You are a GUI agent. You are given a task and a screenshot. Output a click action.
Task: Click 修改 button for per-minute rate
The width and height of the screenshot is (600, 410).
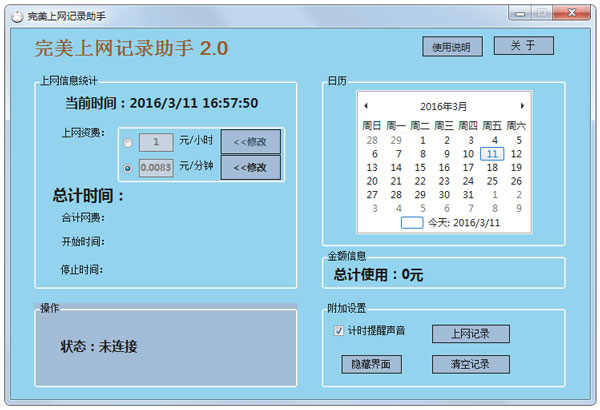click(251, 167)
